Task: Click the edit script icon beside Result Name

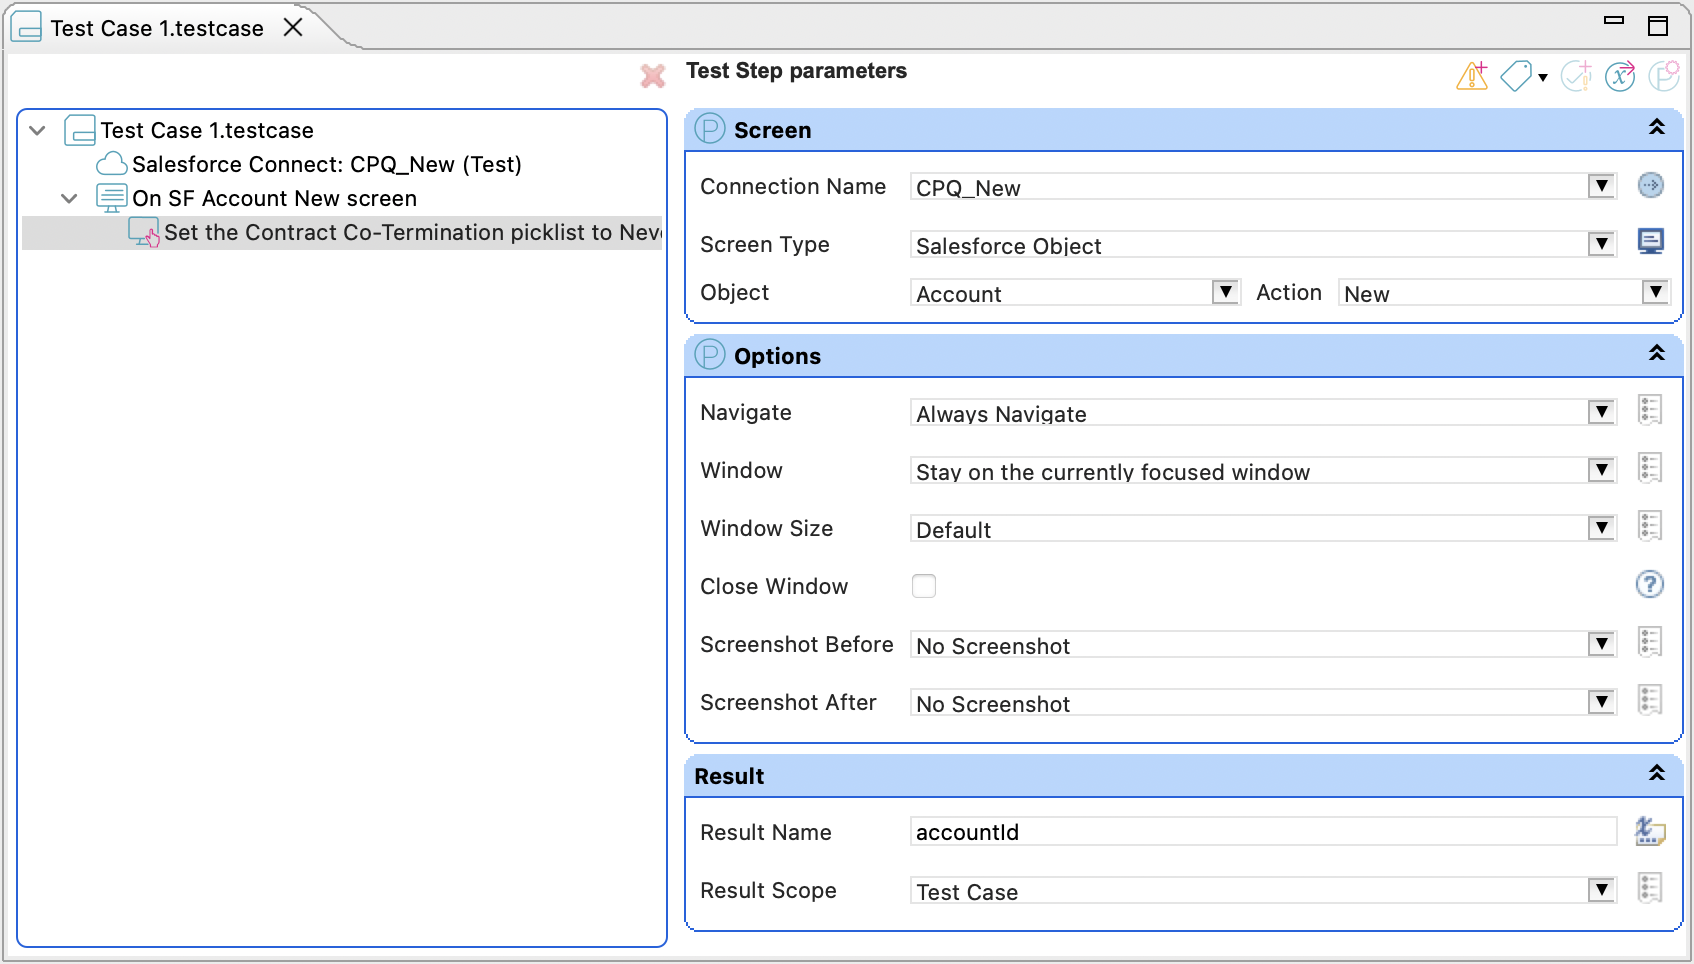Action: pos(1649,830)
